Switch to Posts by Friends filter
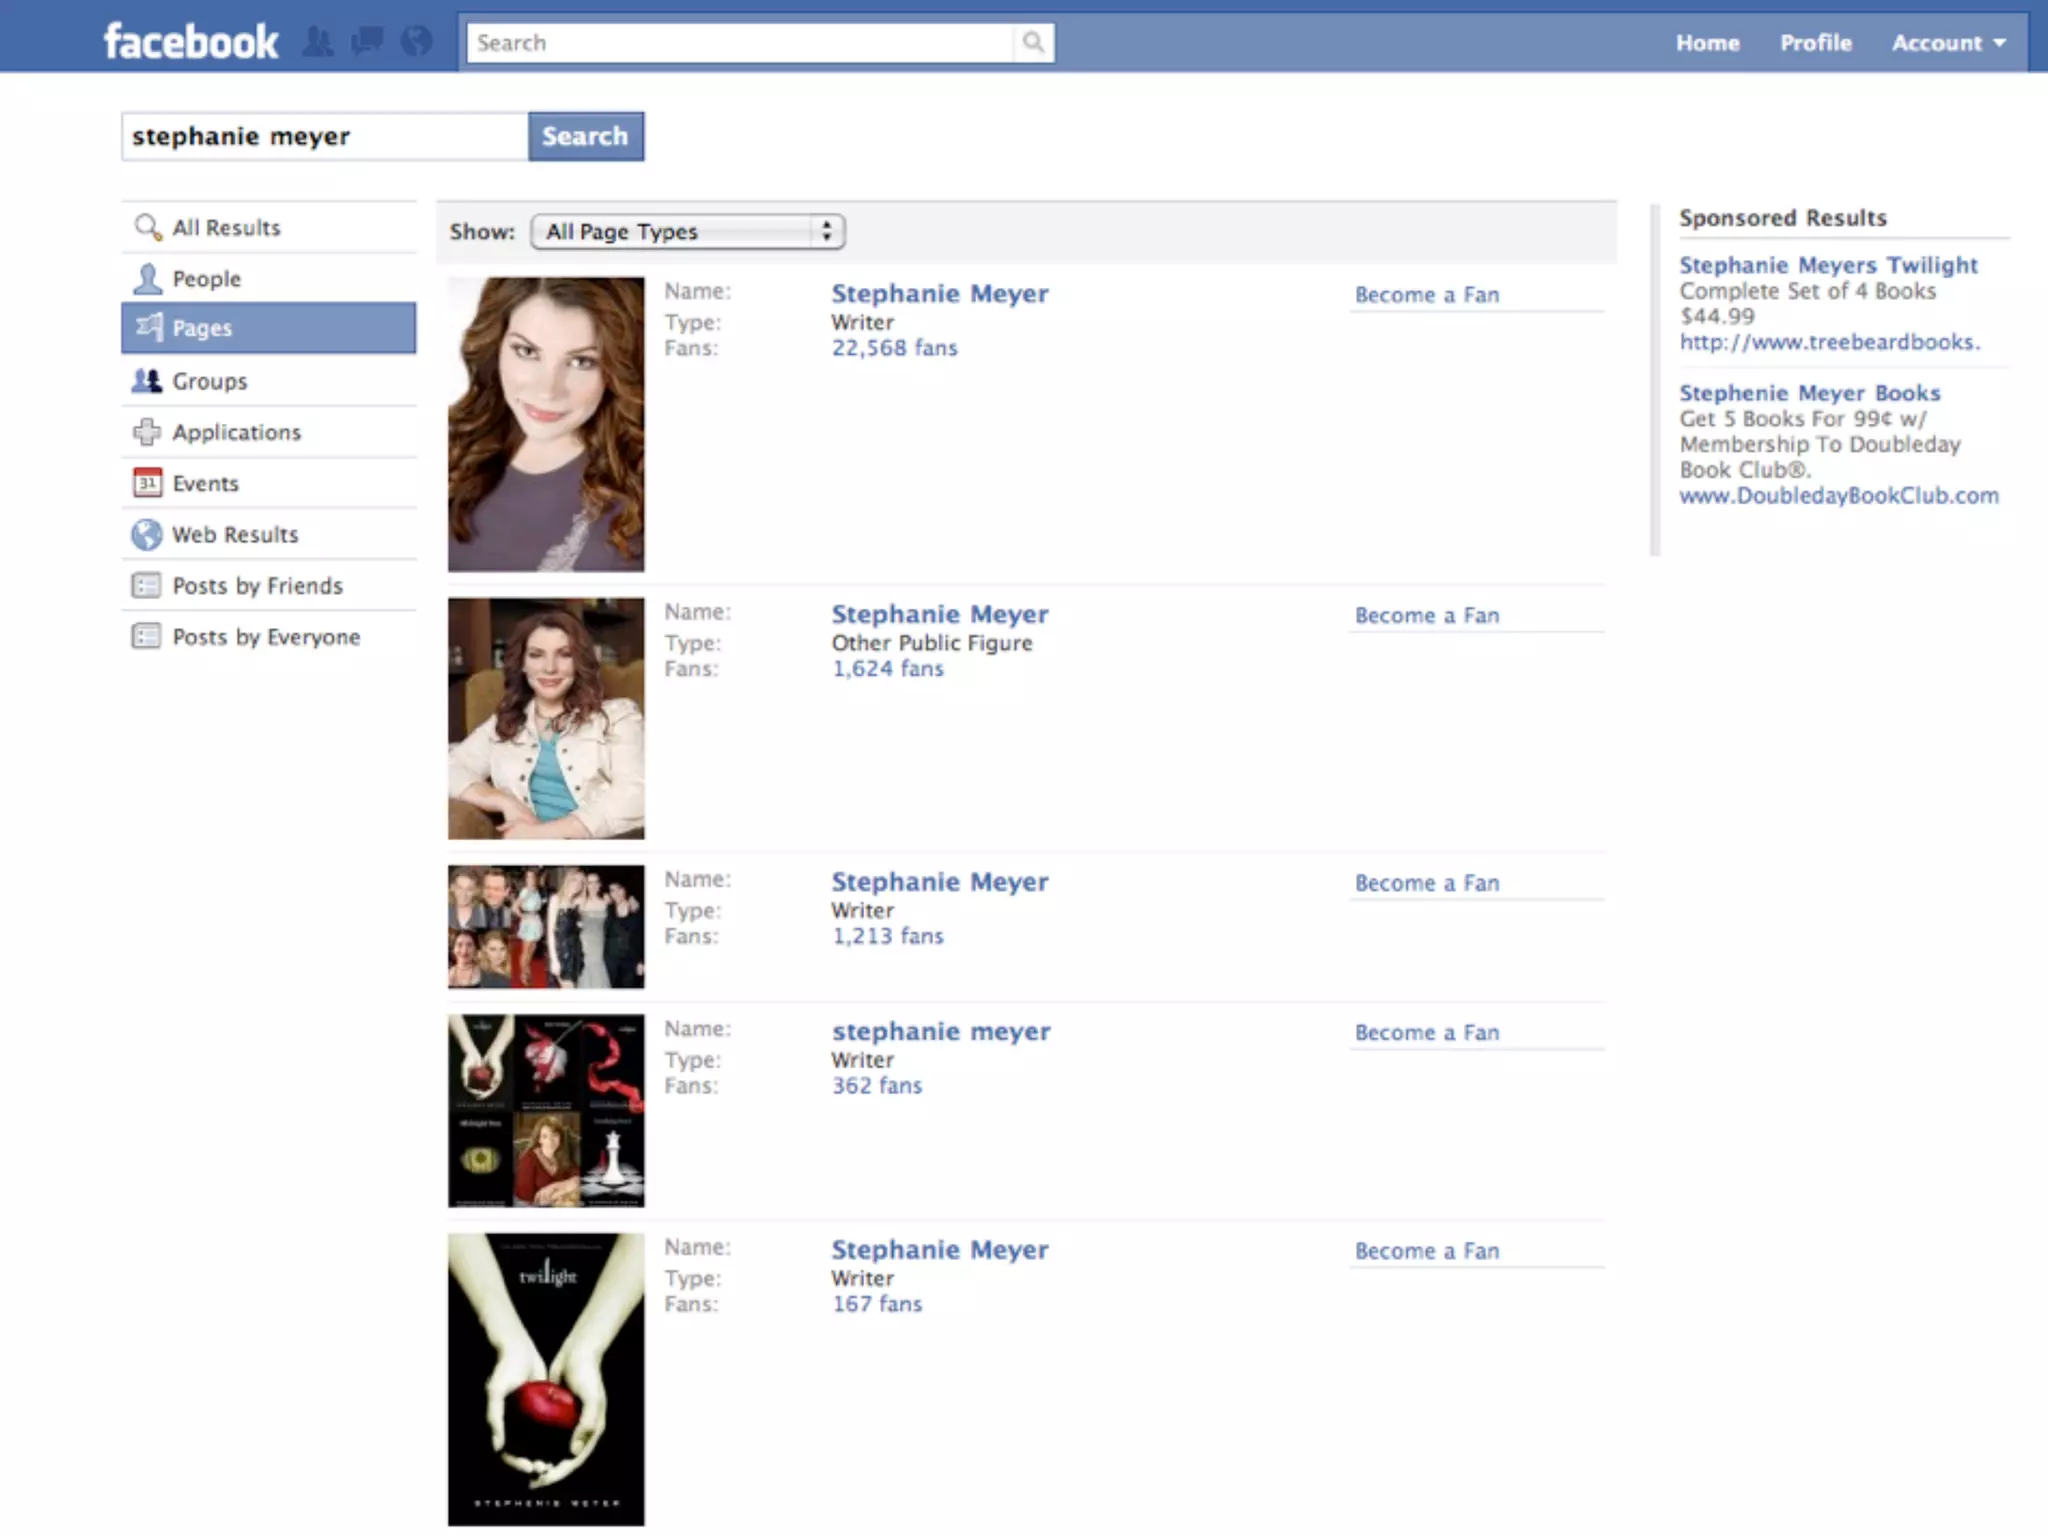2048x1536 pixels. 257,586
